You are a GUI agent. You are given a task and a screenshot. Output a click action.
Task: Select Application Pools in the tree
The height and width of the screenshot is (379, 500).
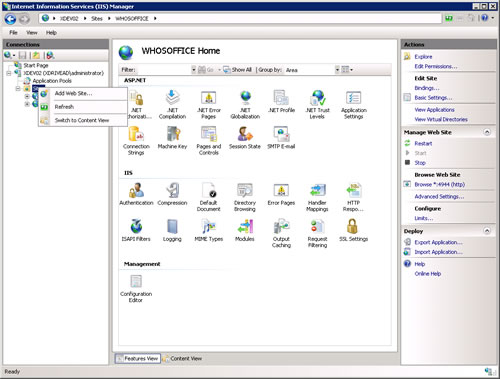click(x=52, y=81)
